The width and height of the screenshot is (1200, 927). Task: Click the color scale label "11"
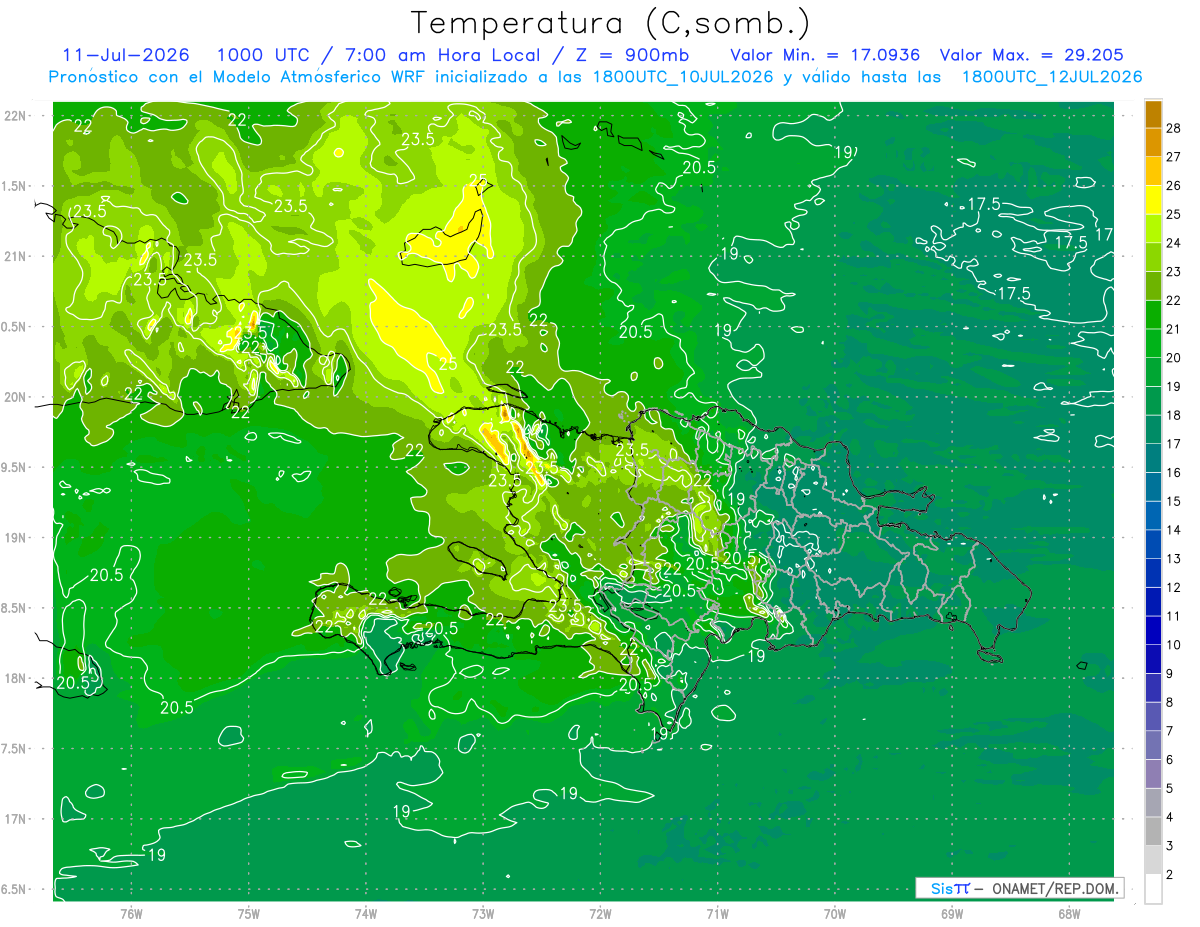pyautogui.click(x=1173, y=616)
